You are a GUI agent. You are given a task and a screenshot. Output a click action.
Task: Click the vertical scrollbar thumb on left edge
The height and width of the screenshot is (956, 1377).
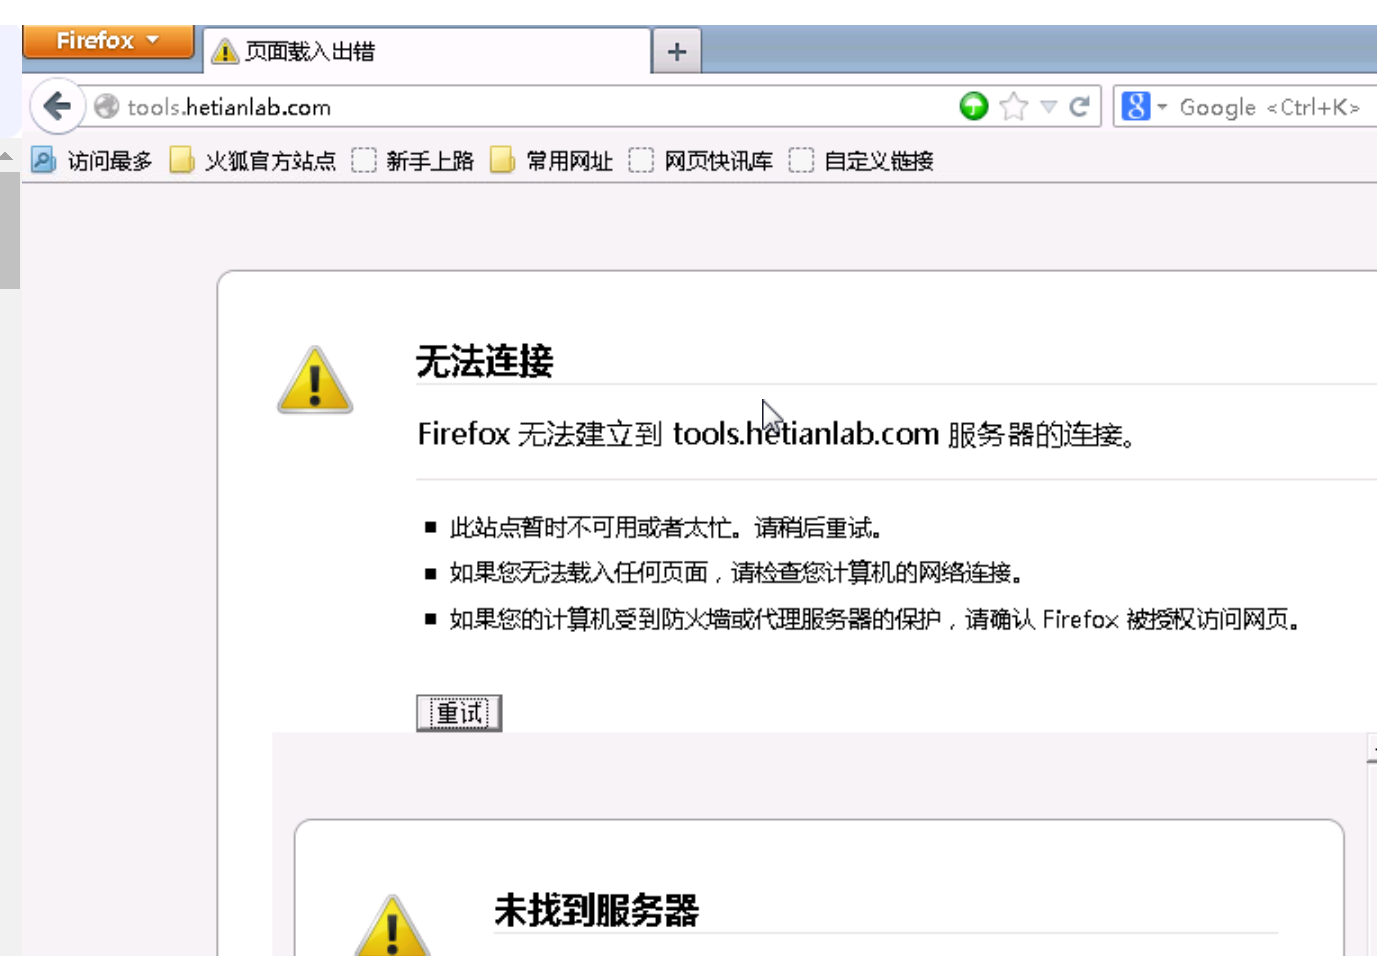coord(10,229)
